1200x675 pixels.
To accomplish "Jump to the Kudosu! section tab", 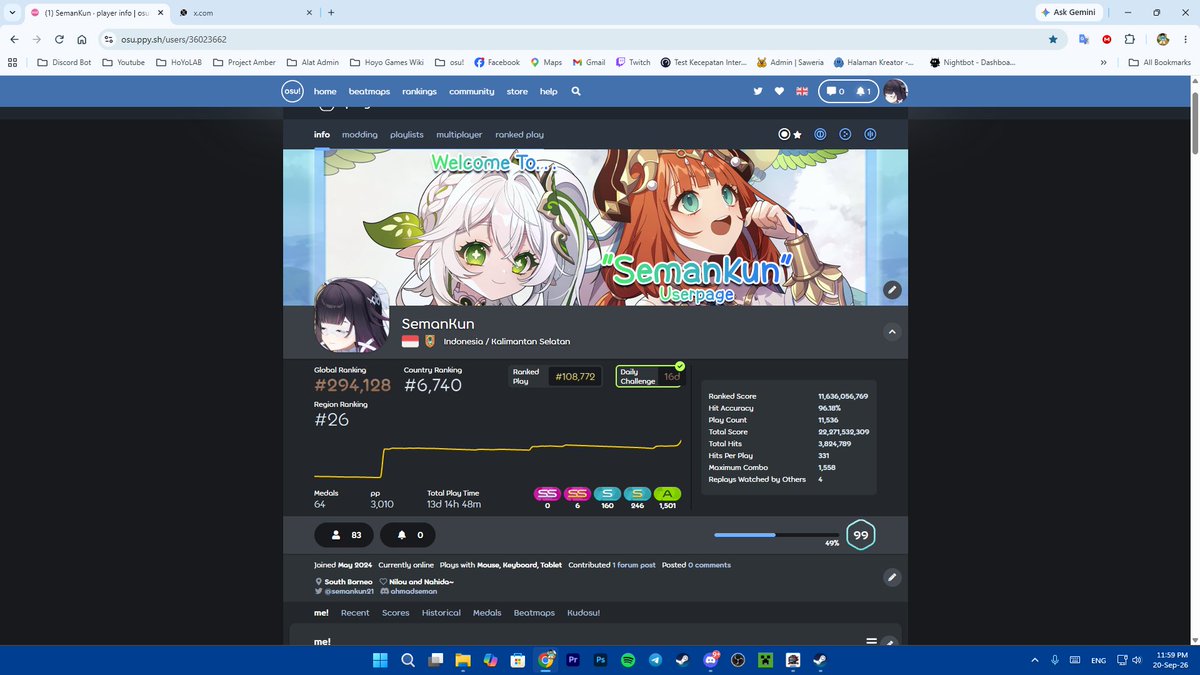I will (x=583, y=612).
